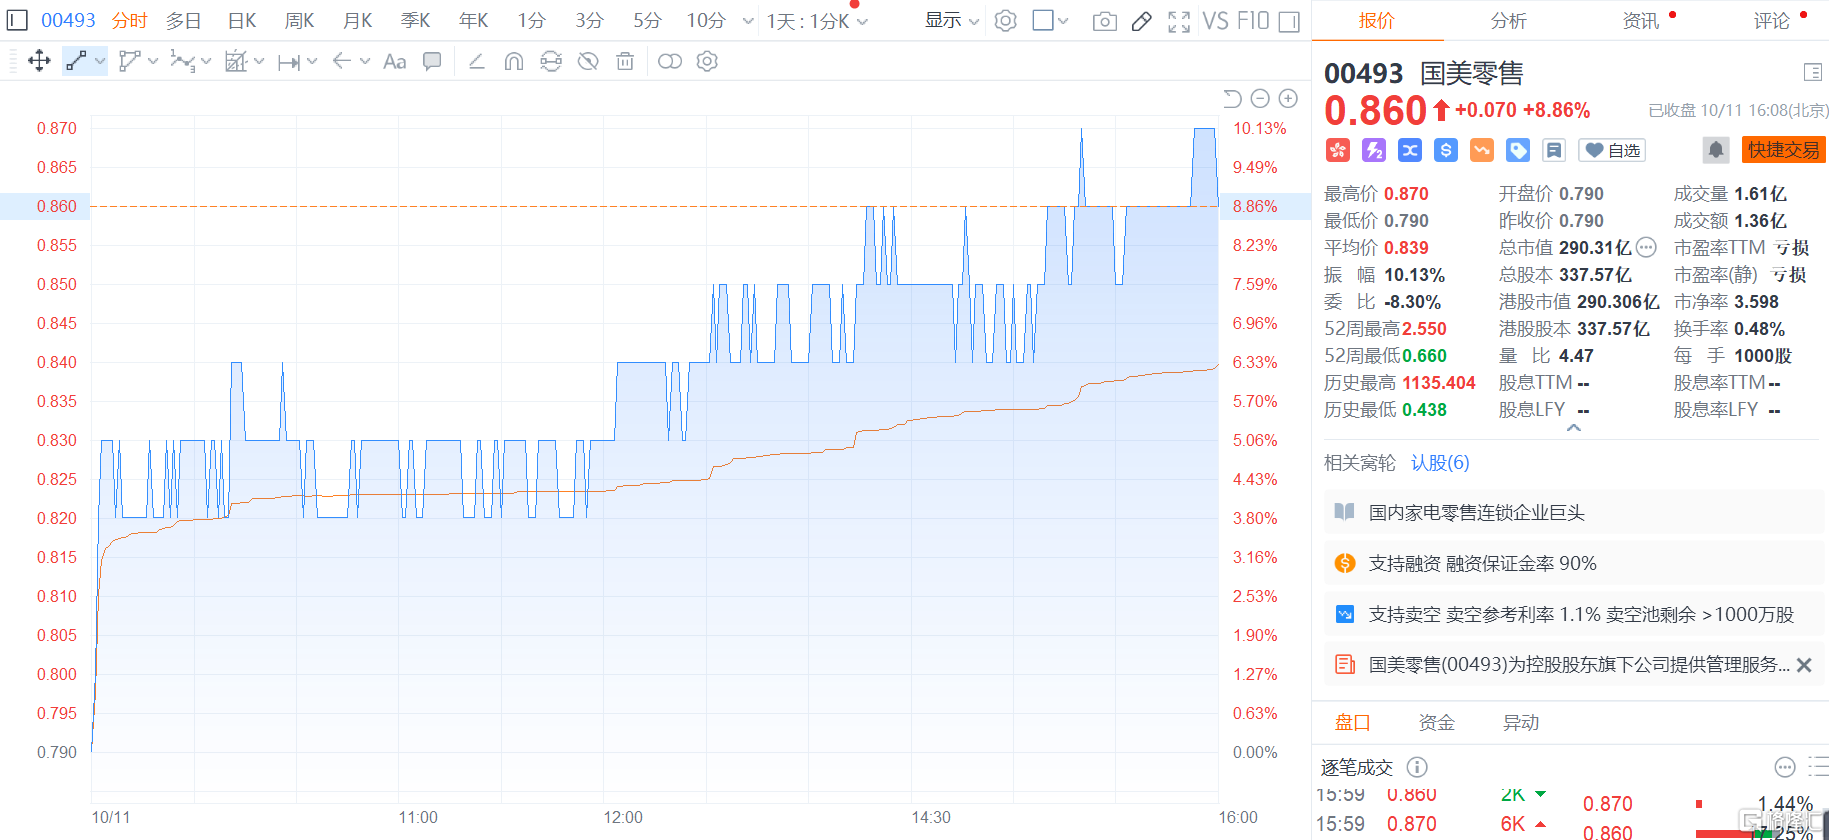Collapse the quote details chevron
The image size is (1829, 840).
point(1573,428)
